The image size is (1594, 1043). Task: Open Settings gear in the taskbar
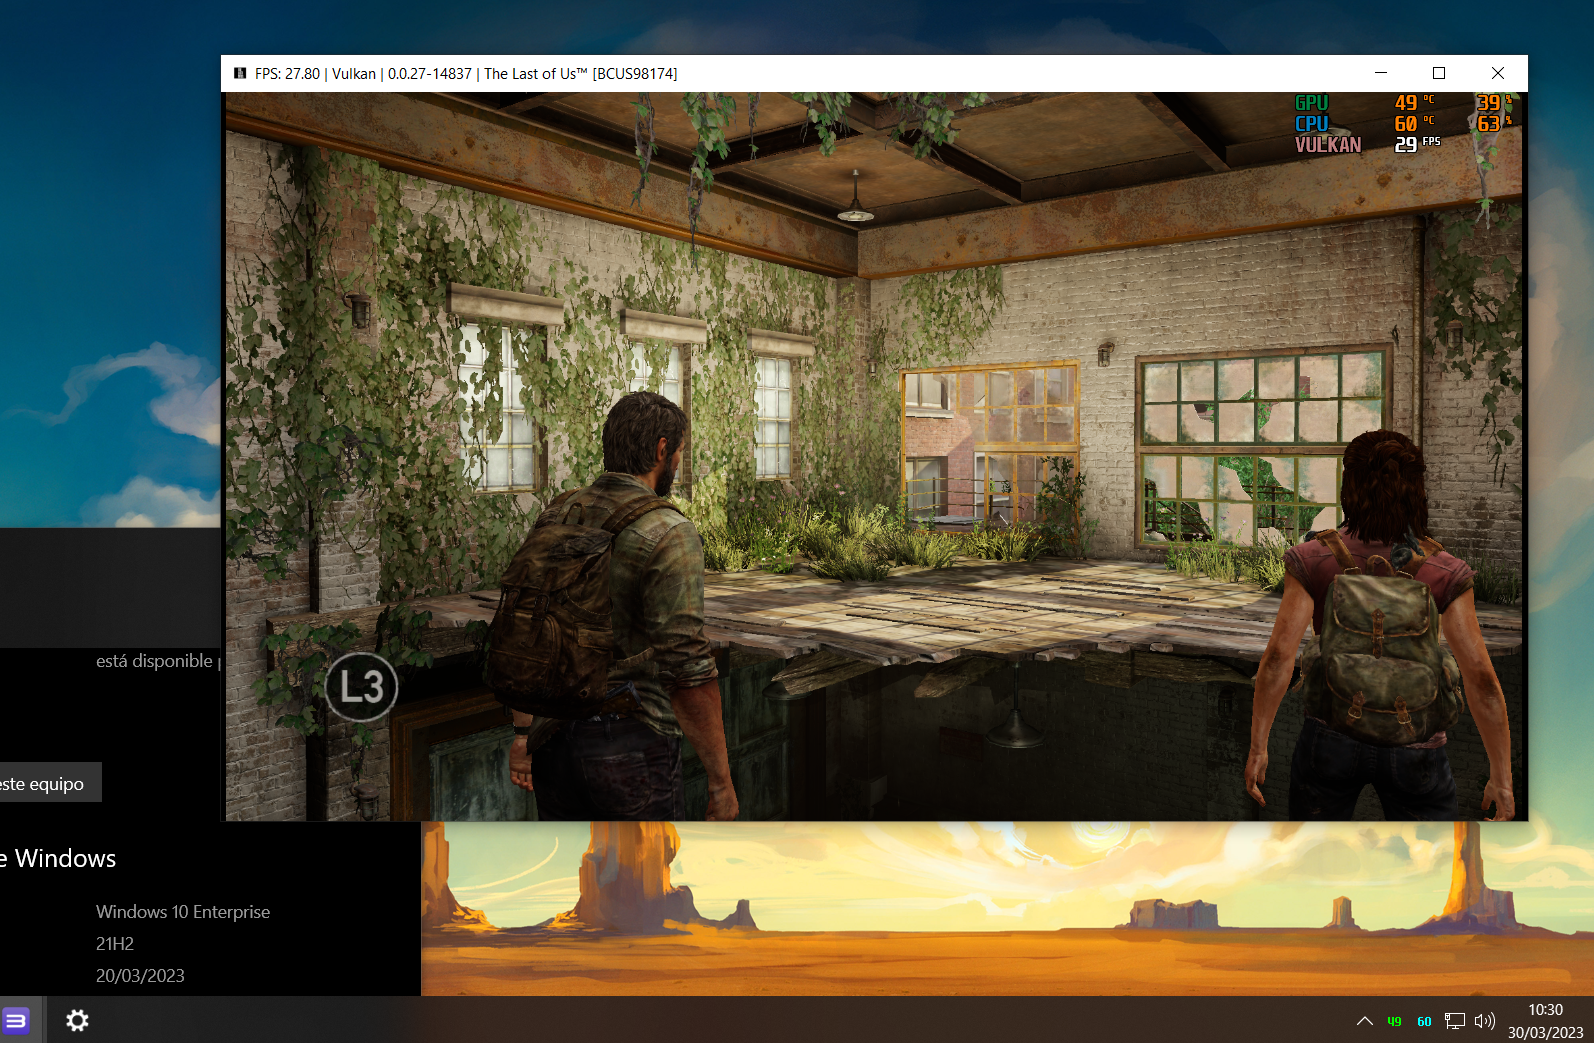click(x=77, y=1020)
